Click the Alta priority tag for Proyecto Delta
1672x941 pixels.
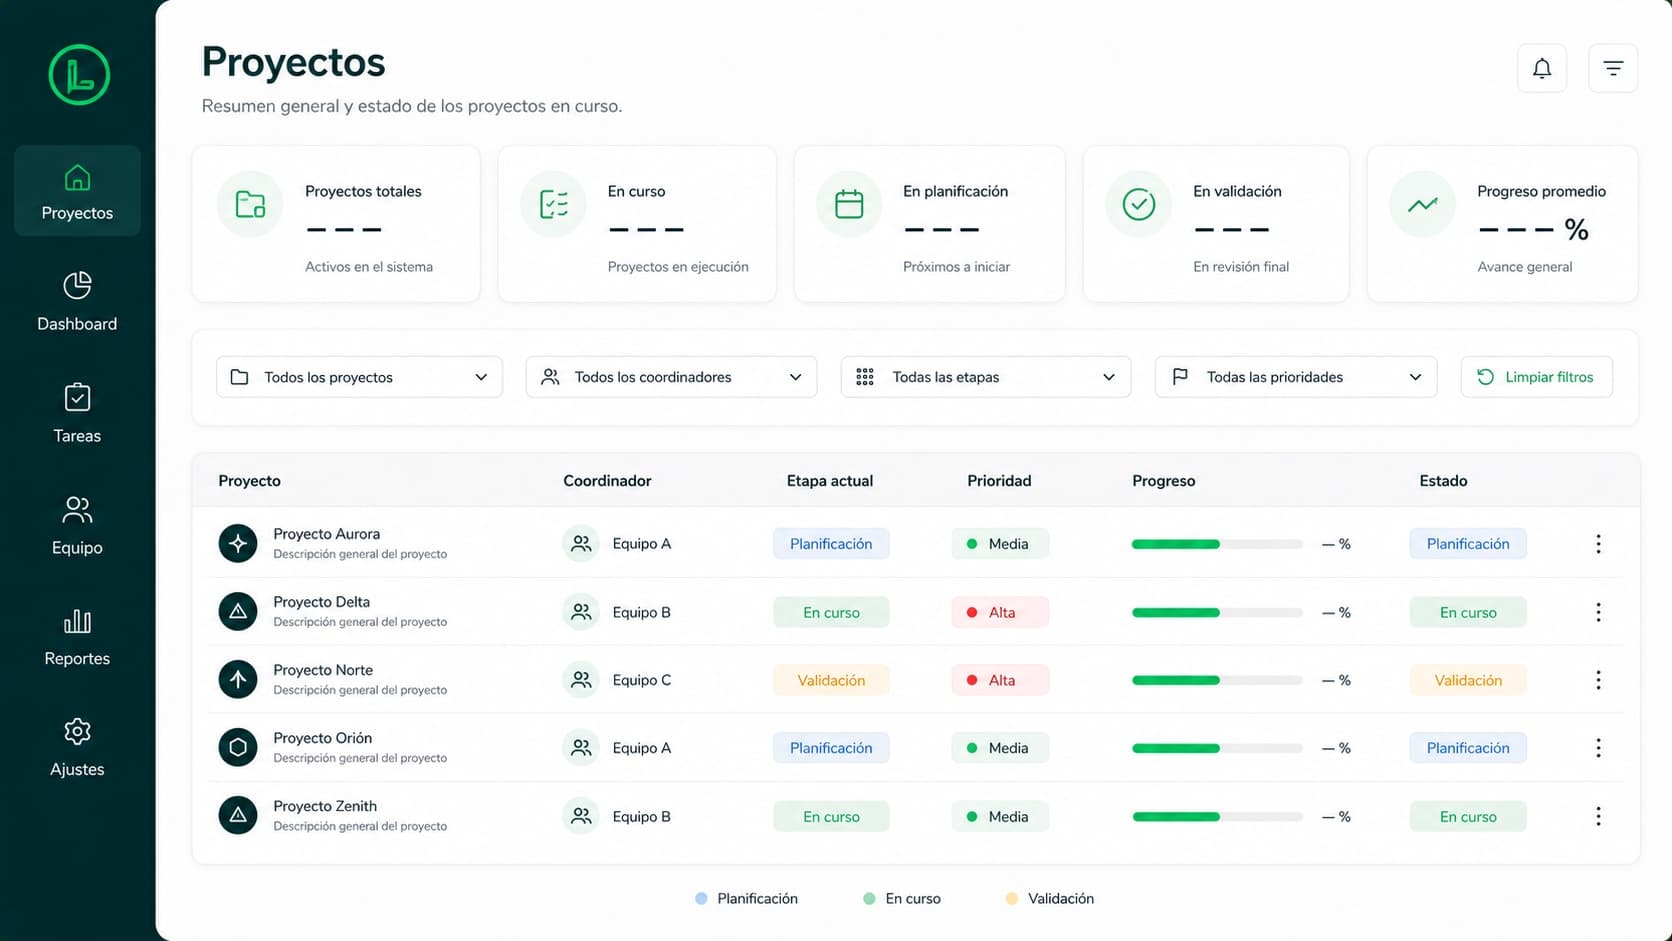(1000, 612)
